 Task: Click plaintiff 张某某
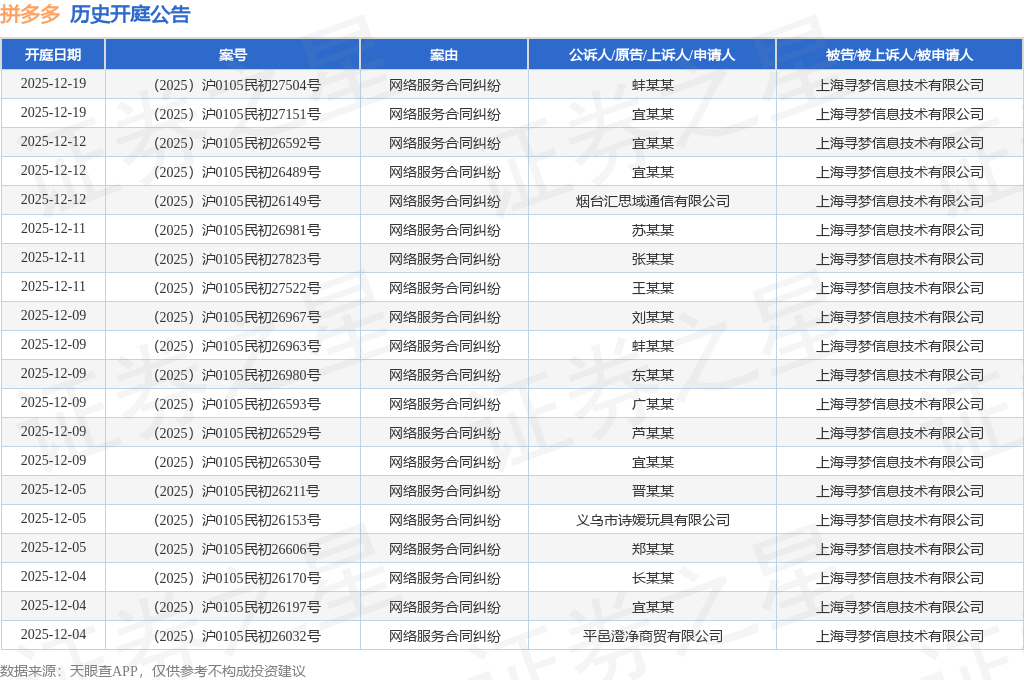652,259
